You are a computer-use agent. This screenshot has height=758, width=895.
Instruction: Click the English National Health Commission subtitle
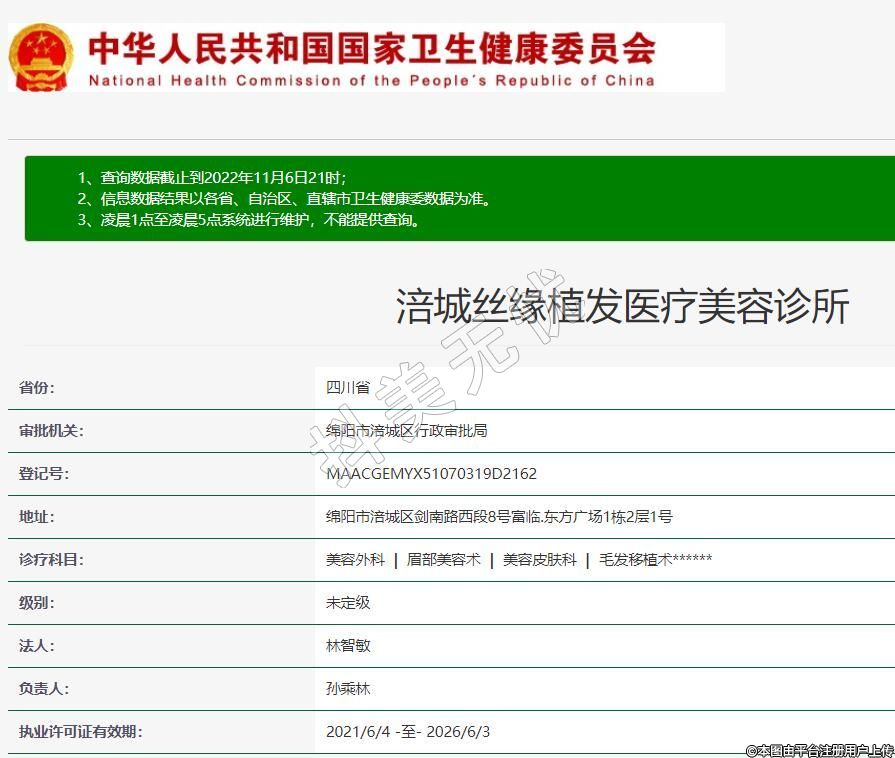pyautogui.click(x=371, y=81)
